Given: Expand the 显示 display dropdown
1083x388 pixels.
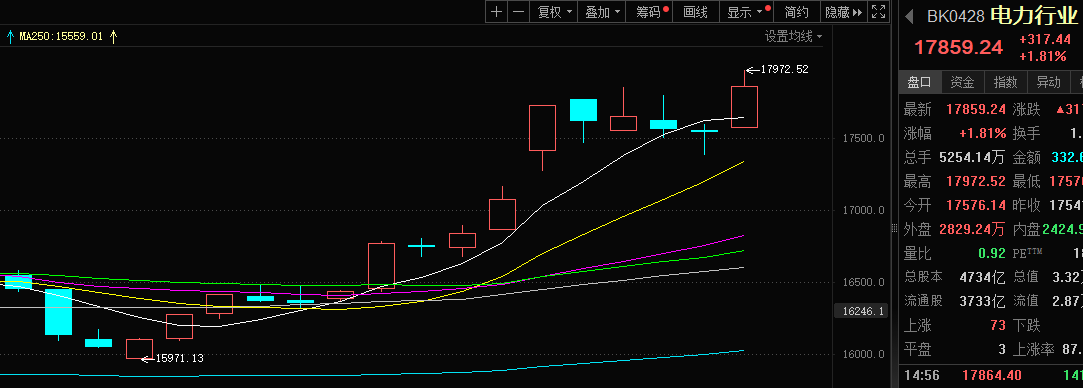Looking at the screenshot, I should (746, 12).
